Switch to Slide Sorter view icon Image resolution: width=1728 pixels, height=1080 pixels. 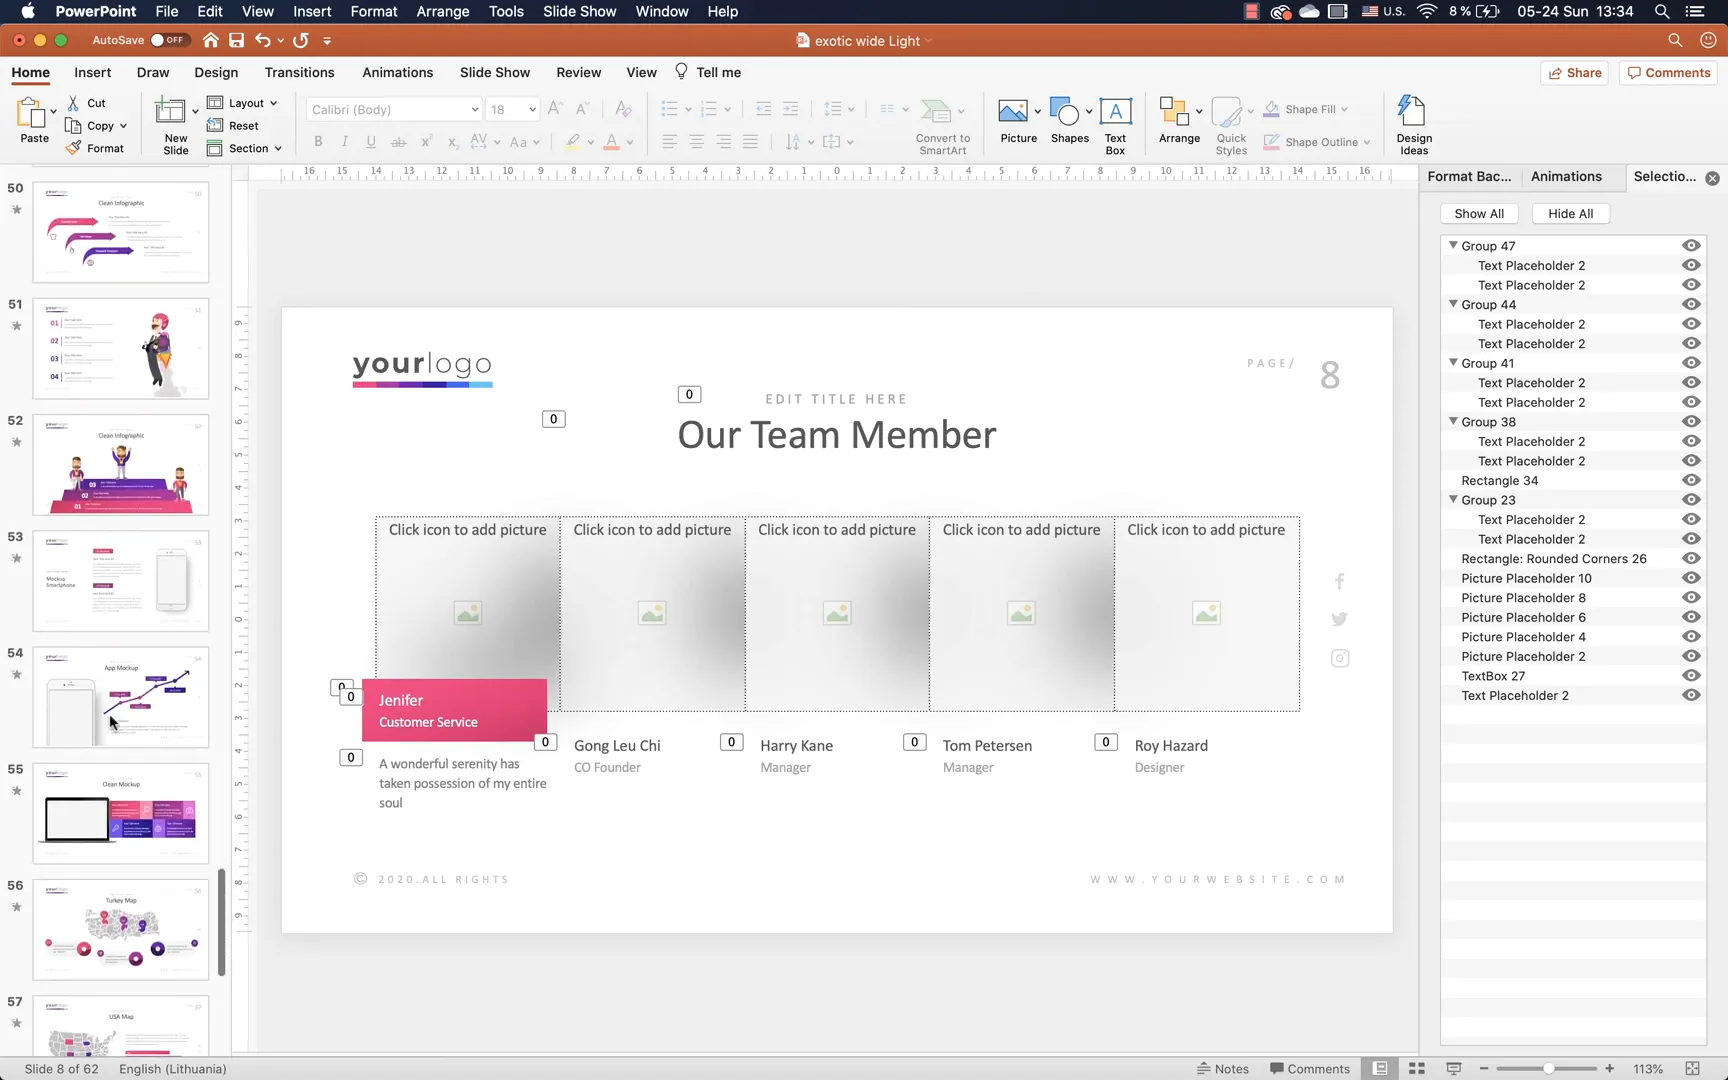[1417, 1069]
